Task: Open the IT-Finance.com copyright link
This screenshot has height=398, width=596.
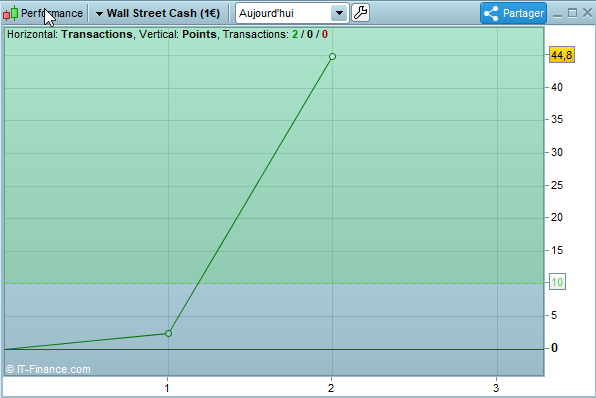Action: (48, 369)
